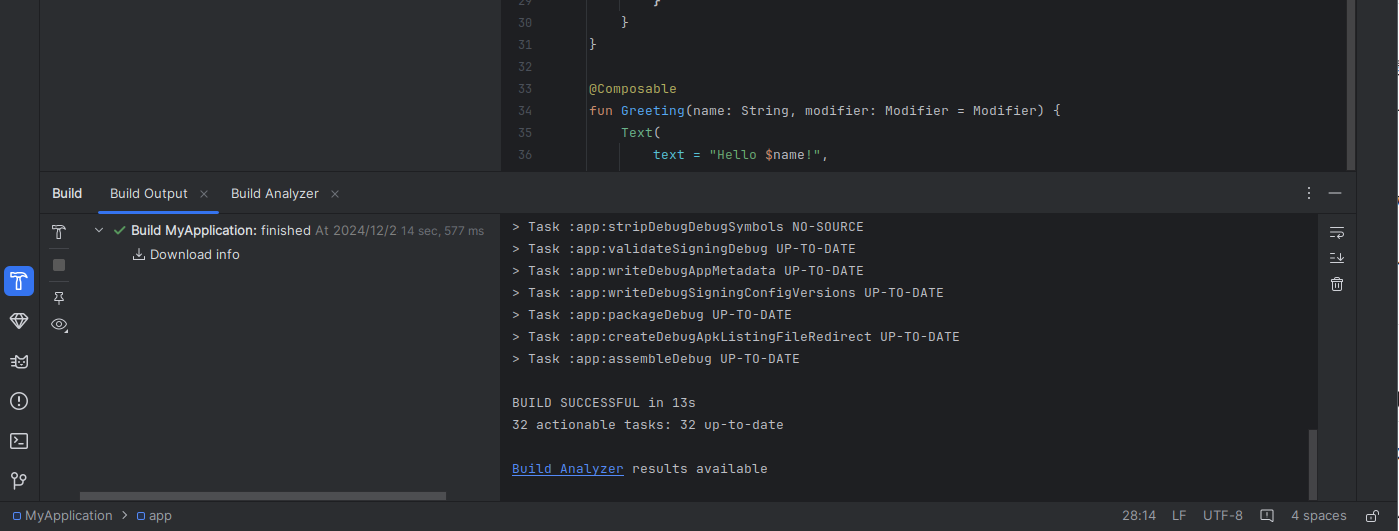Select the Build MyApplication: finished row

[290, 231]
